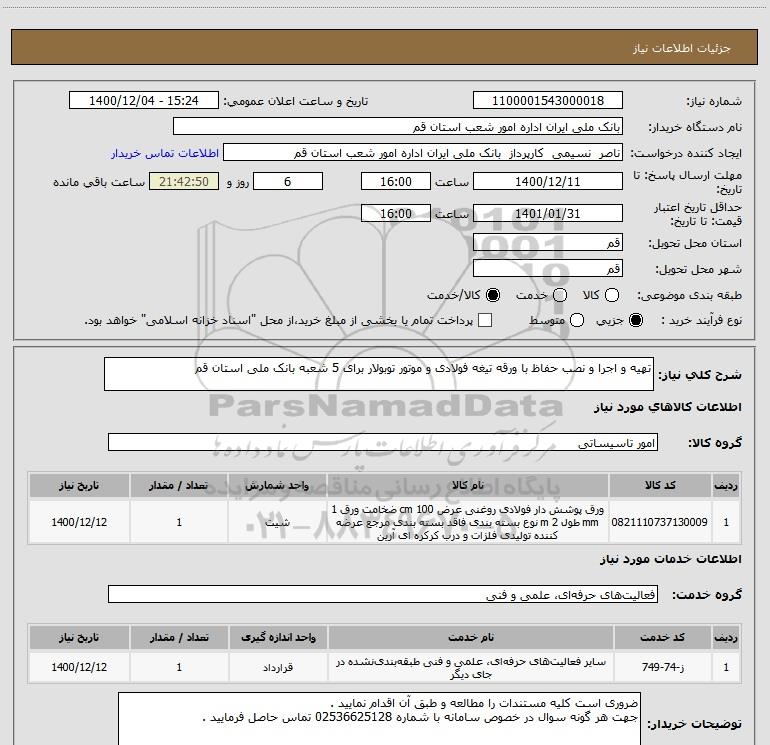Click the announcement date field 1400/12/04 - 15:24
770x745 pixels.
pos(144,101)
